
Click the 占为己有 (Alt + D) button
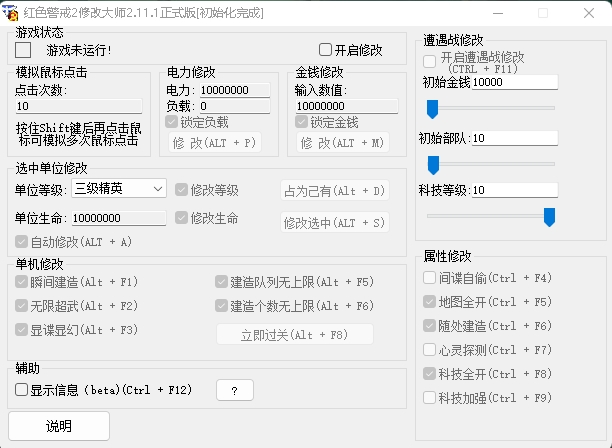point(334,191)
